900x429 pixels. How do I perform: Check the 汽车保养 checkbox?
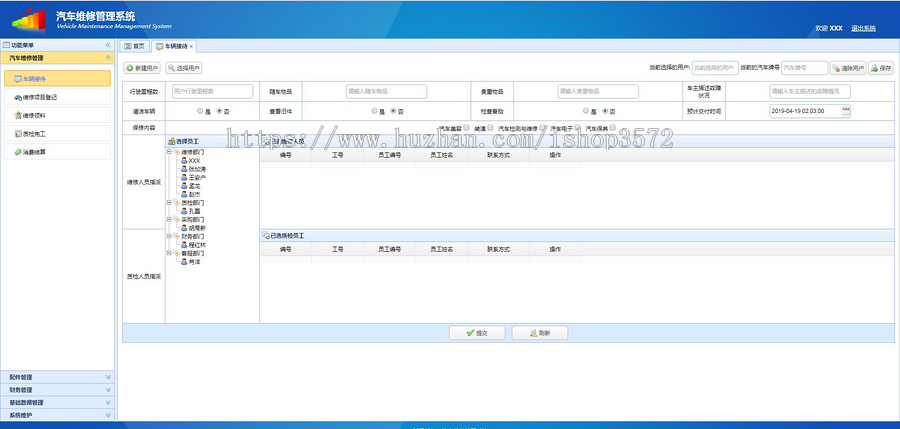(613, 127)
